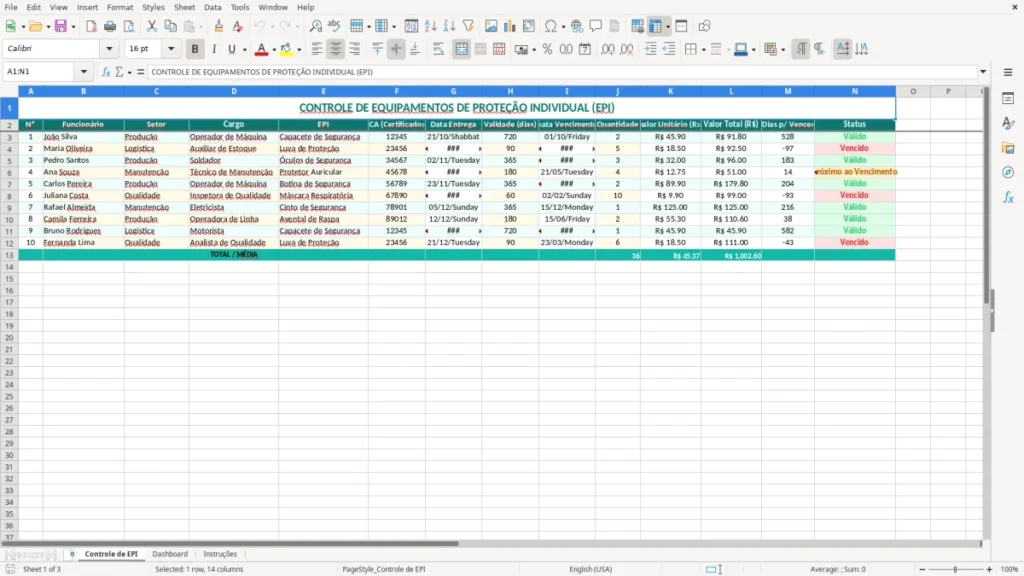Click Increase Indent icon
The image size is (1024, 576).
650,49
